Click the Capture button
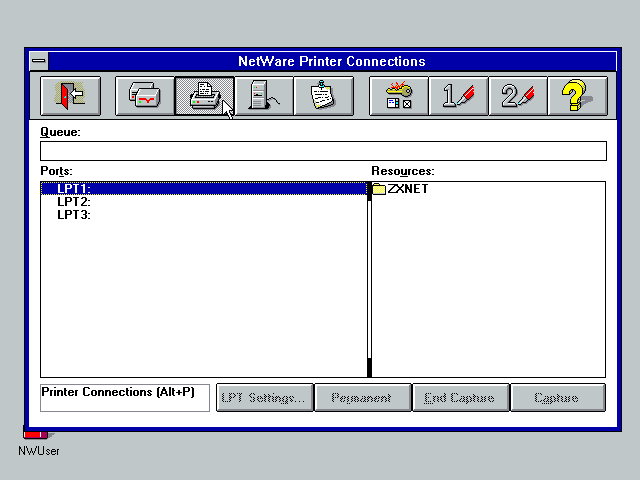 pos(558,398)
